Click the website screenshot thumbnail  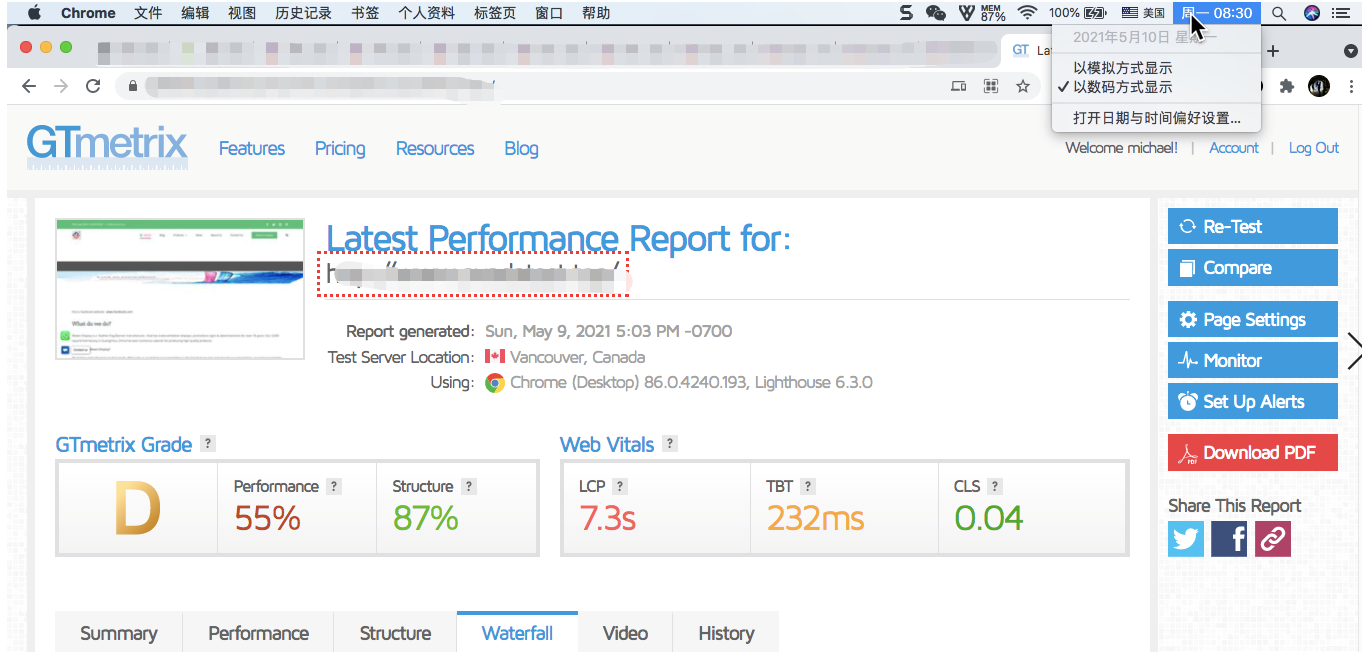(x=180, y=289)
